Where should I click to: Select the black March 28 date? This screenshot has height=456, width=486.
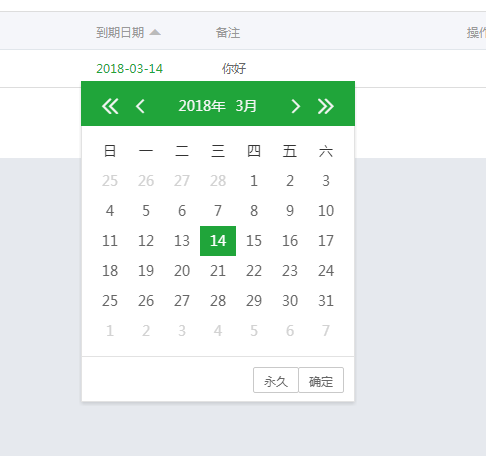[x=218, y=301]
